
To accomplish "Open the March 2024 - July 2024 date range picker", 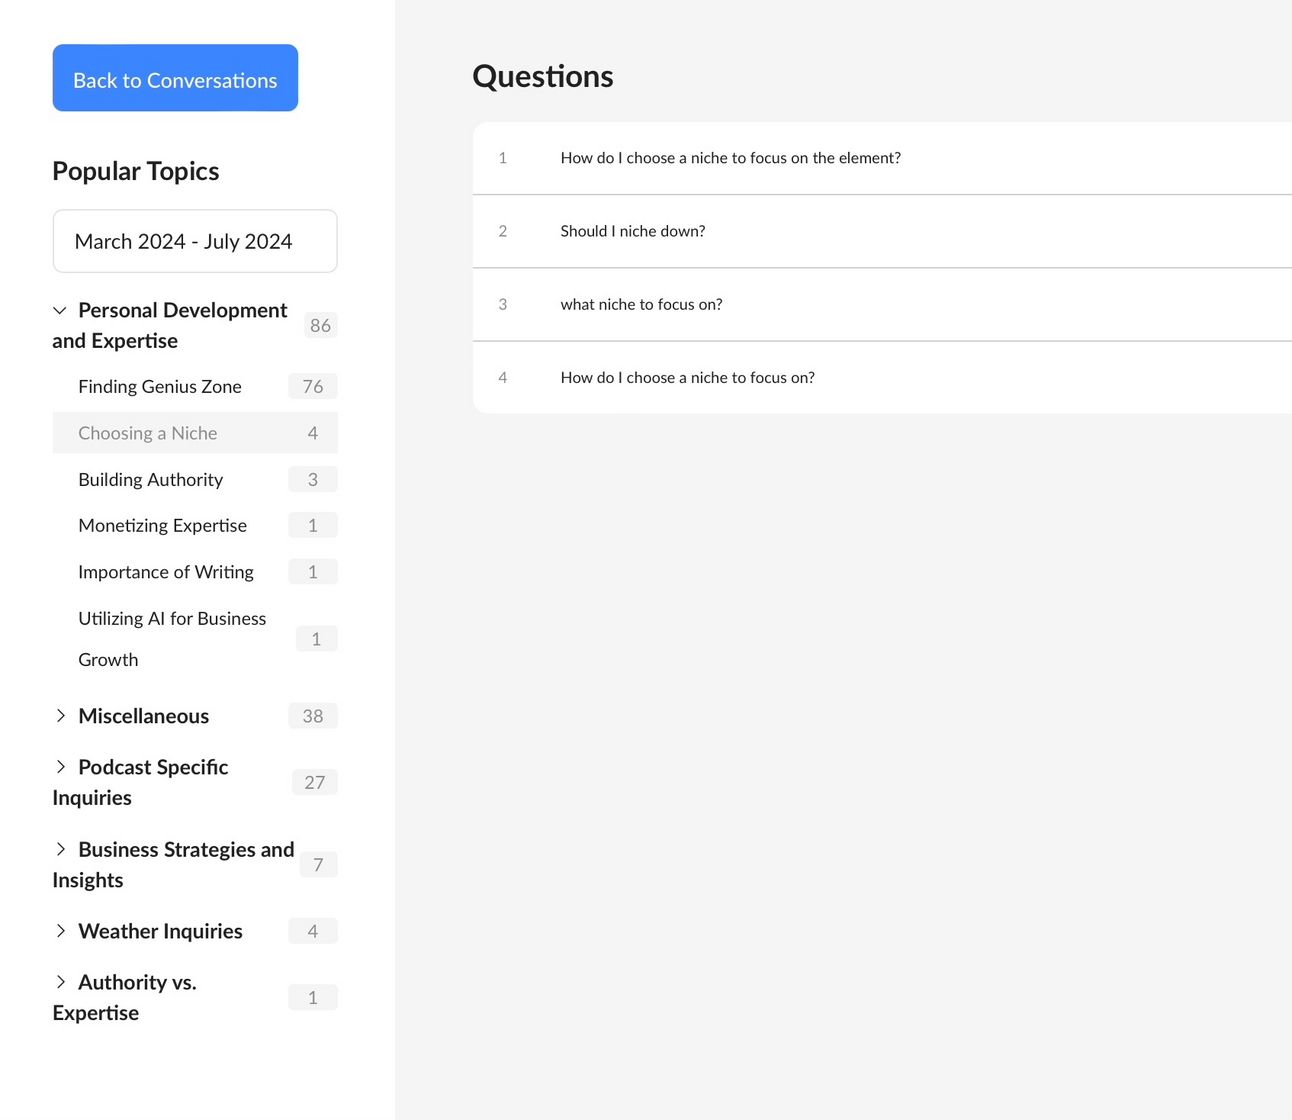I will 195,241.
